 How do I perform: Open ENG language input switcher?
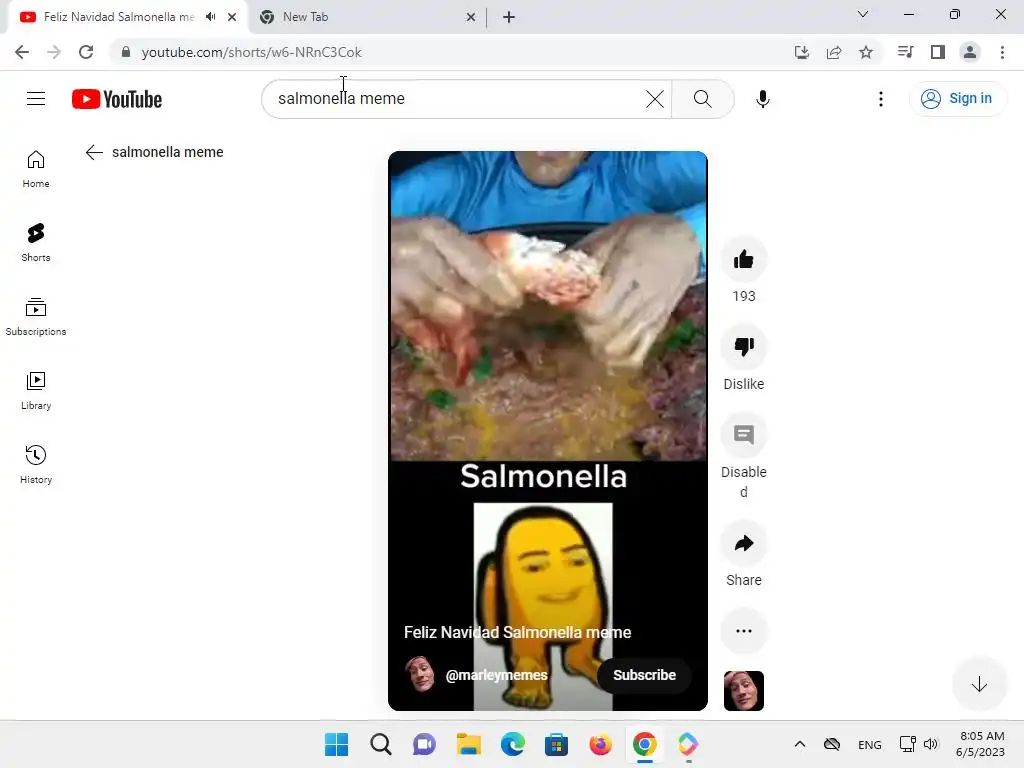click(869, 745)
